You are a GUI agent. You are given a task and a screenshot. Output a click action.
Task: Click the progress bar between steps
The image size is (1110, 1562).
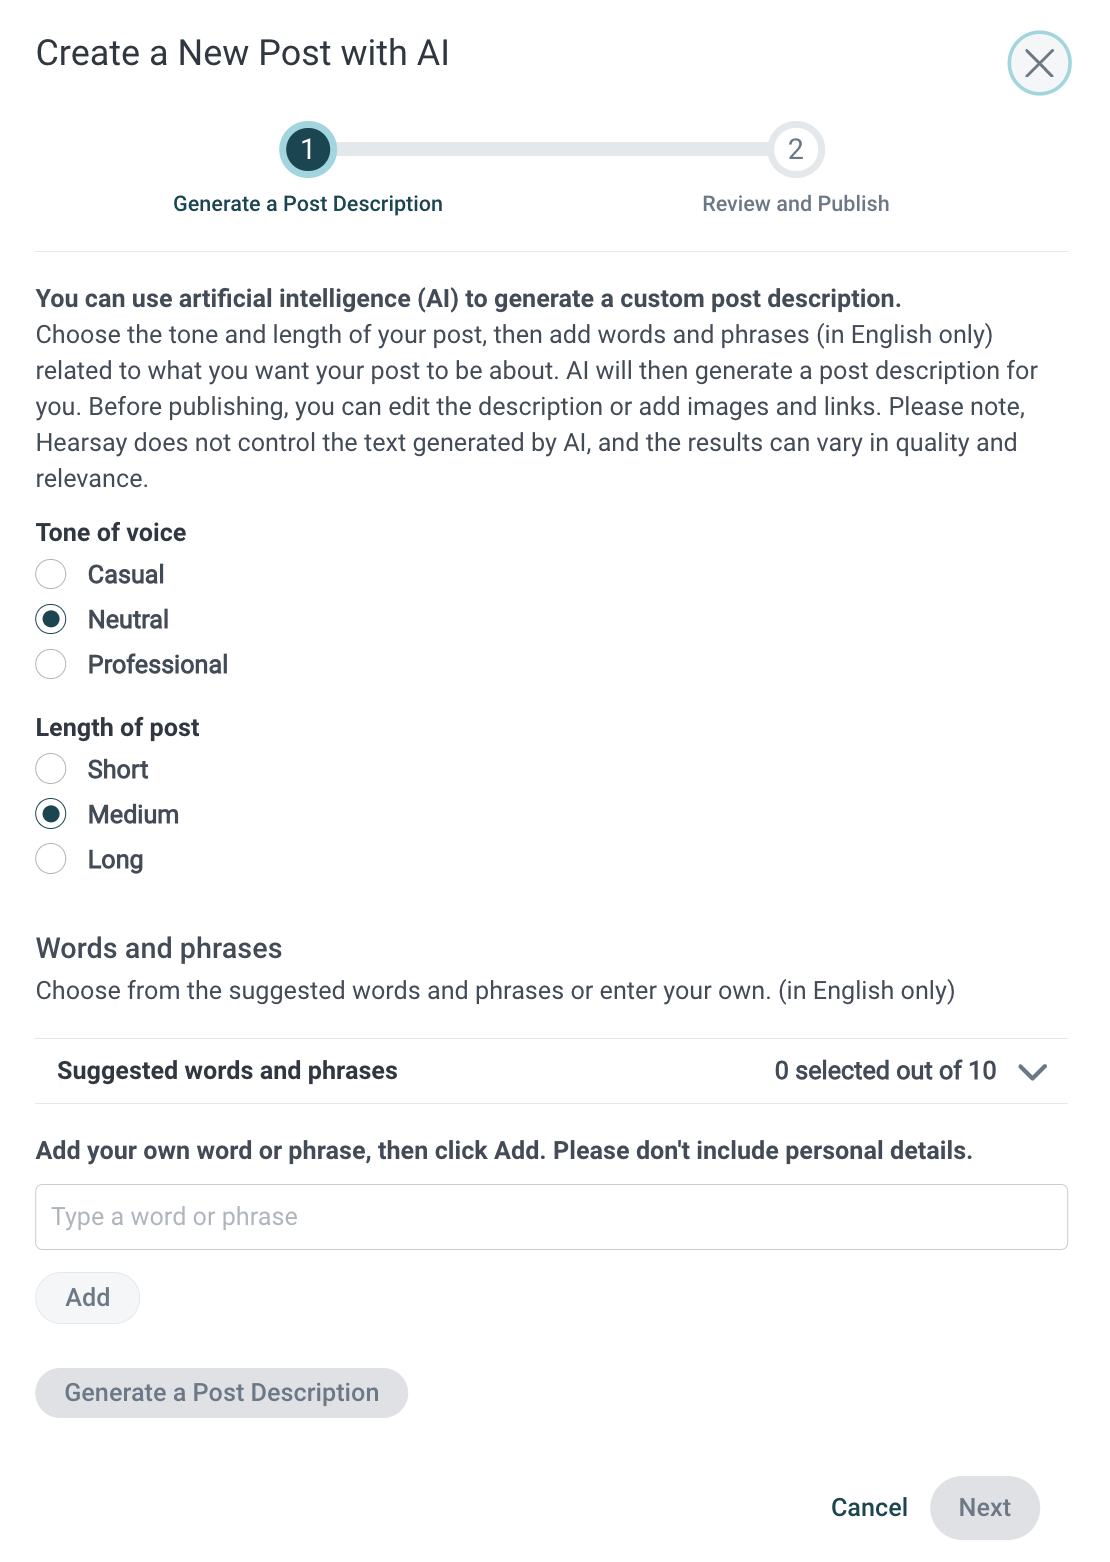(551, 149)
